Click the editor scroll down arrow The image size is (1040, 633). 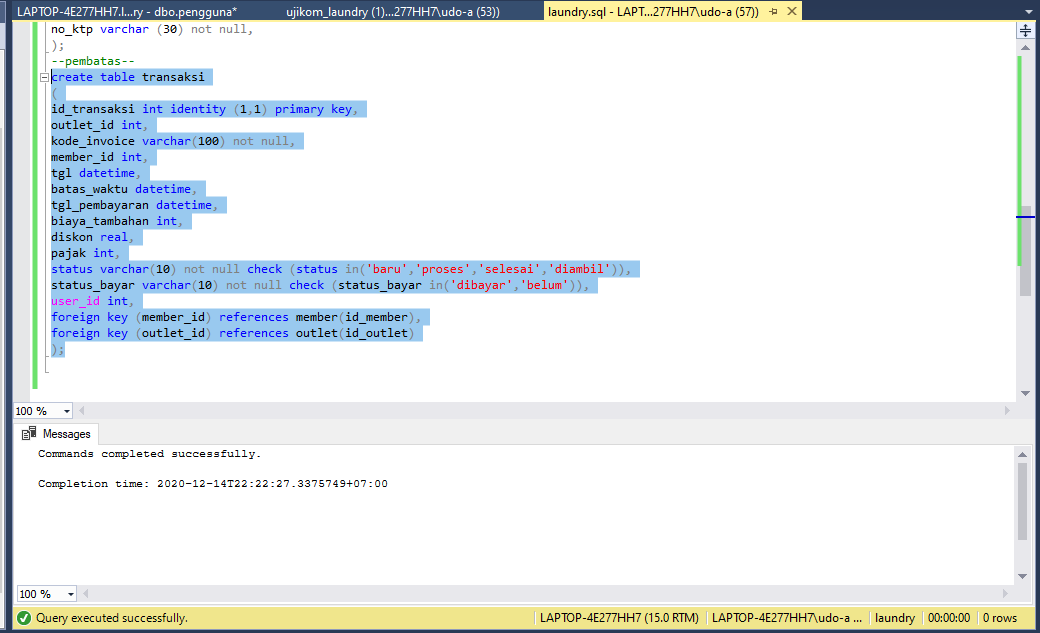pos(1025,393)
